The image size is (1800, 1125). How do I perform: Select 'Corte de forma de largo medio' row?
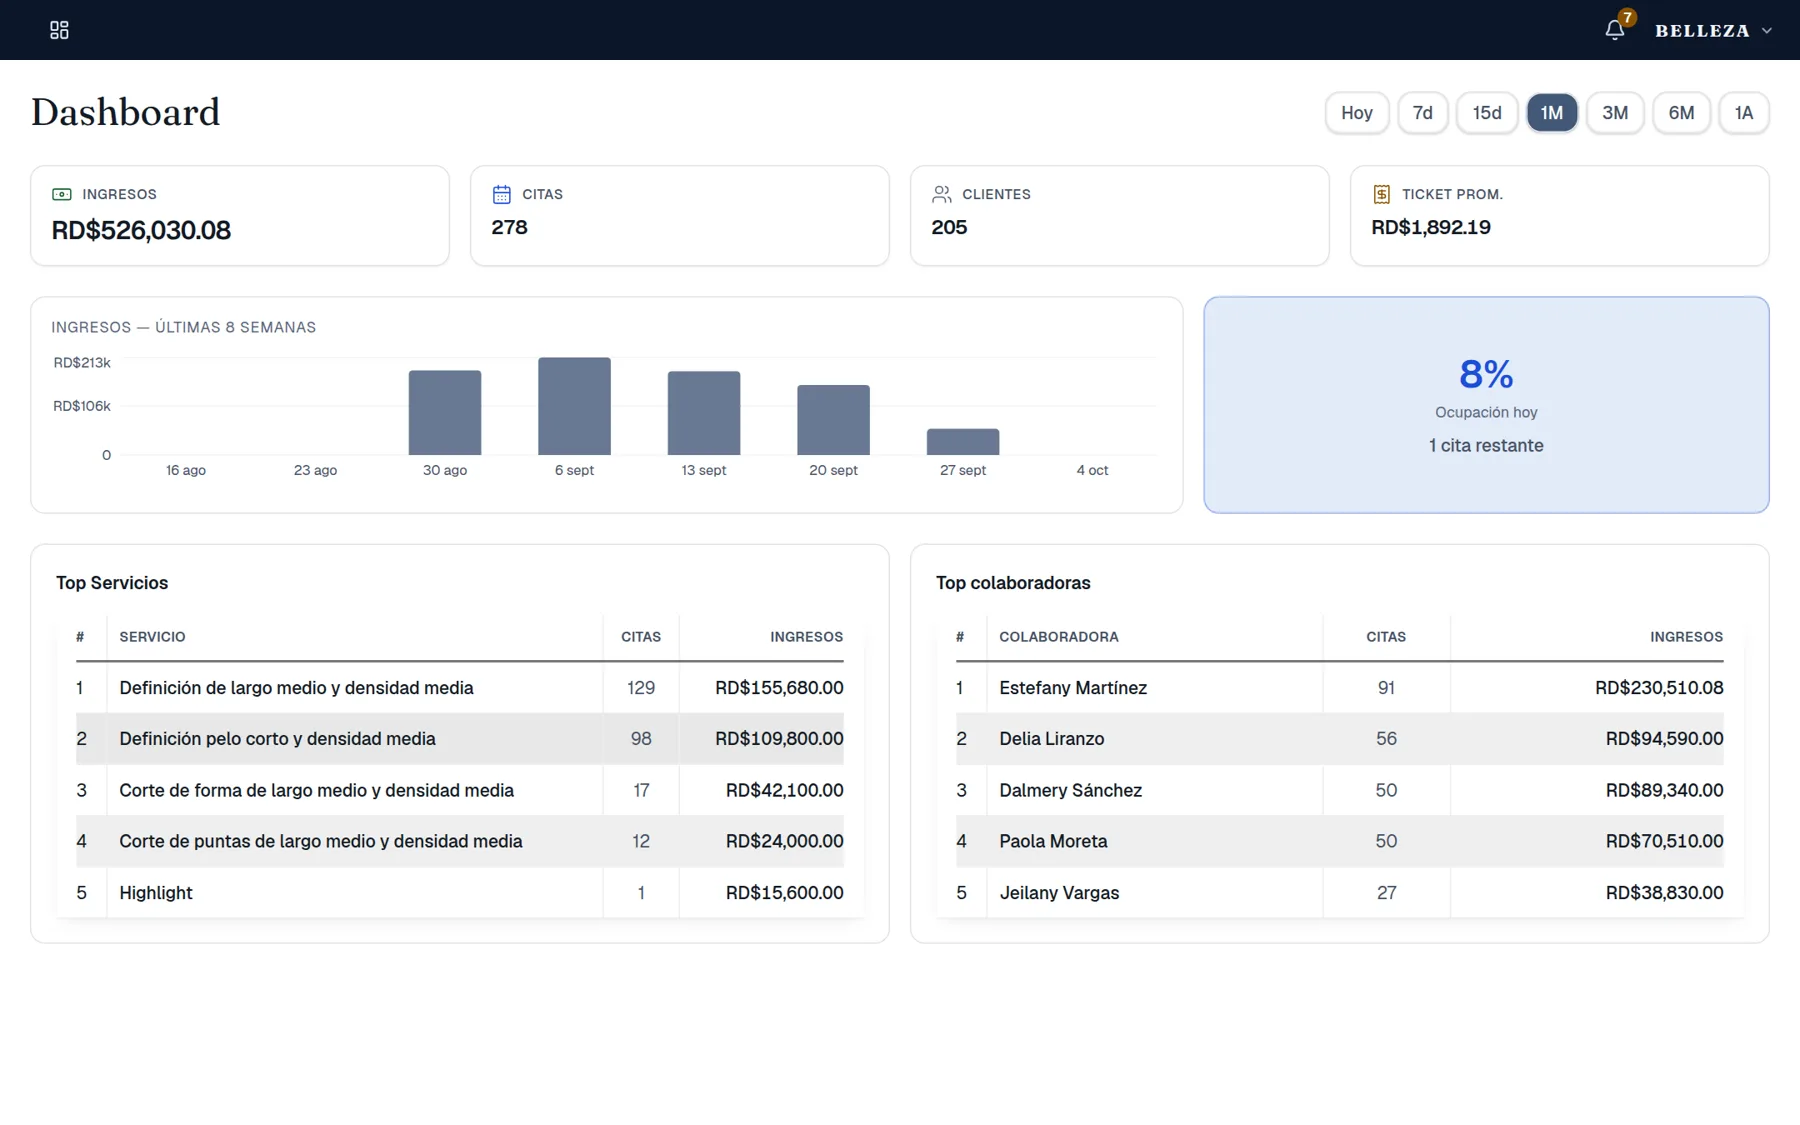(x=460, y=790)
